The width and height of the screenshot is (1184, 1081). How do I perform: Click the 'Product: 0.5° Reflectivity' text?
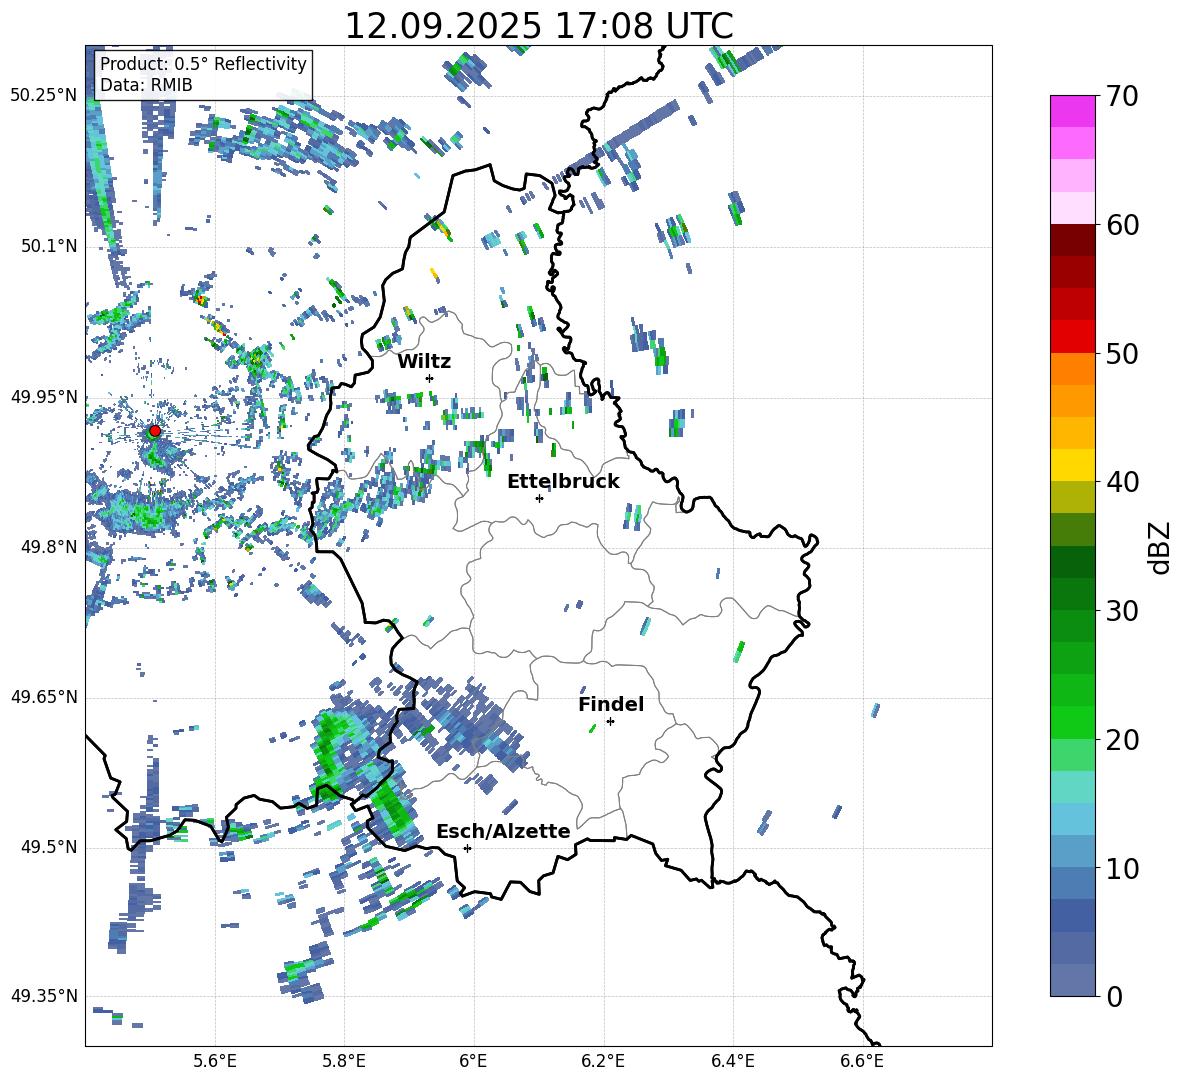(203, 63)
